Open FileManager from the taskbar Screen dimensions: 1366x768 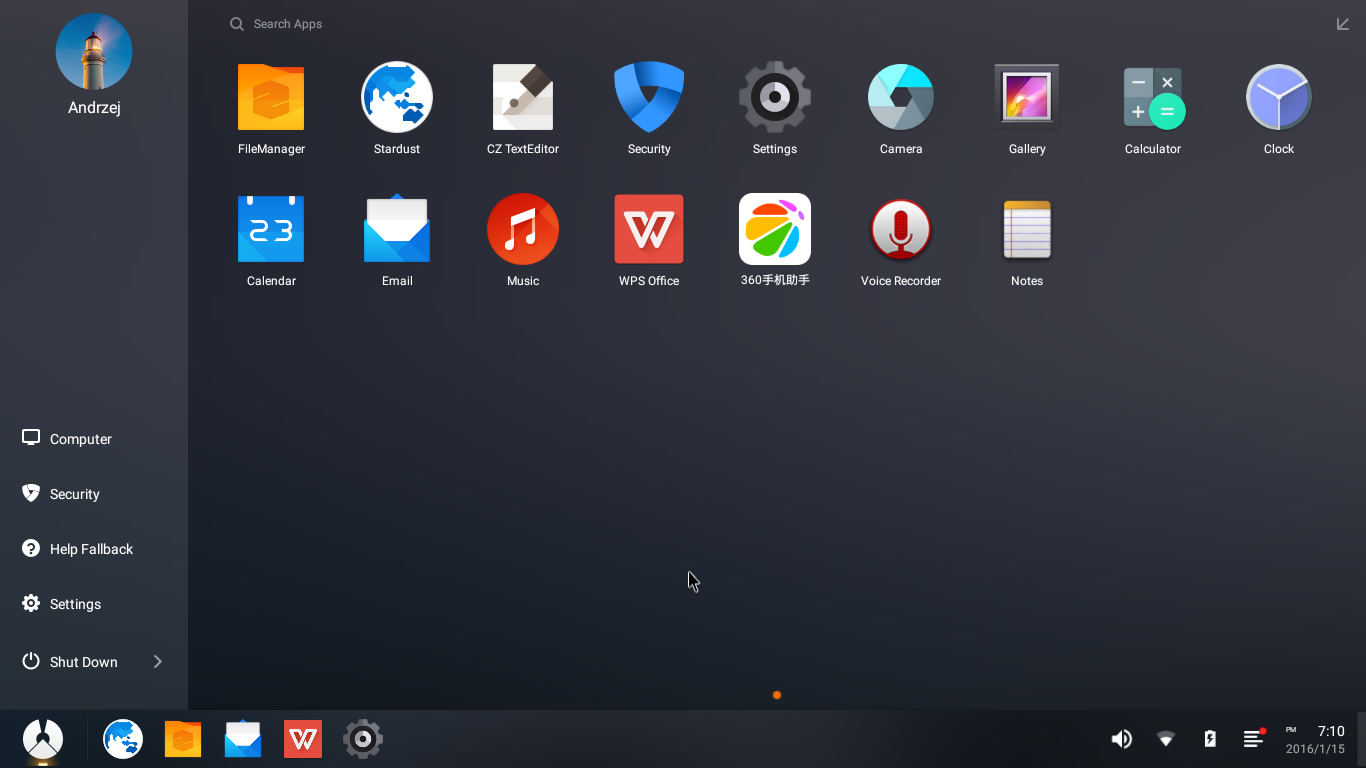(x=183, y=739)
